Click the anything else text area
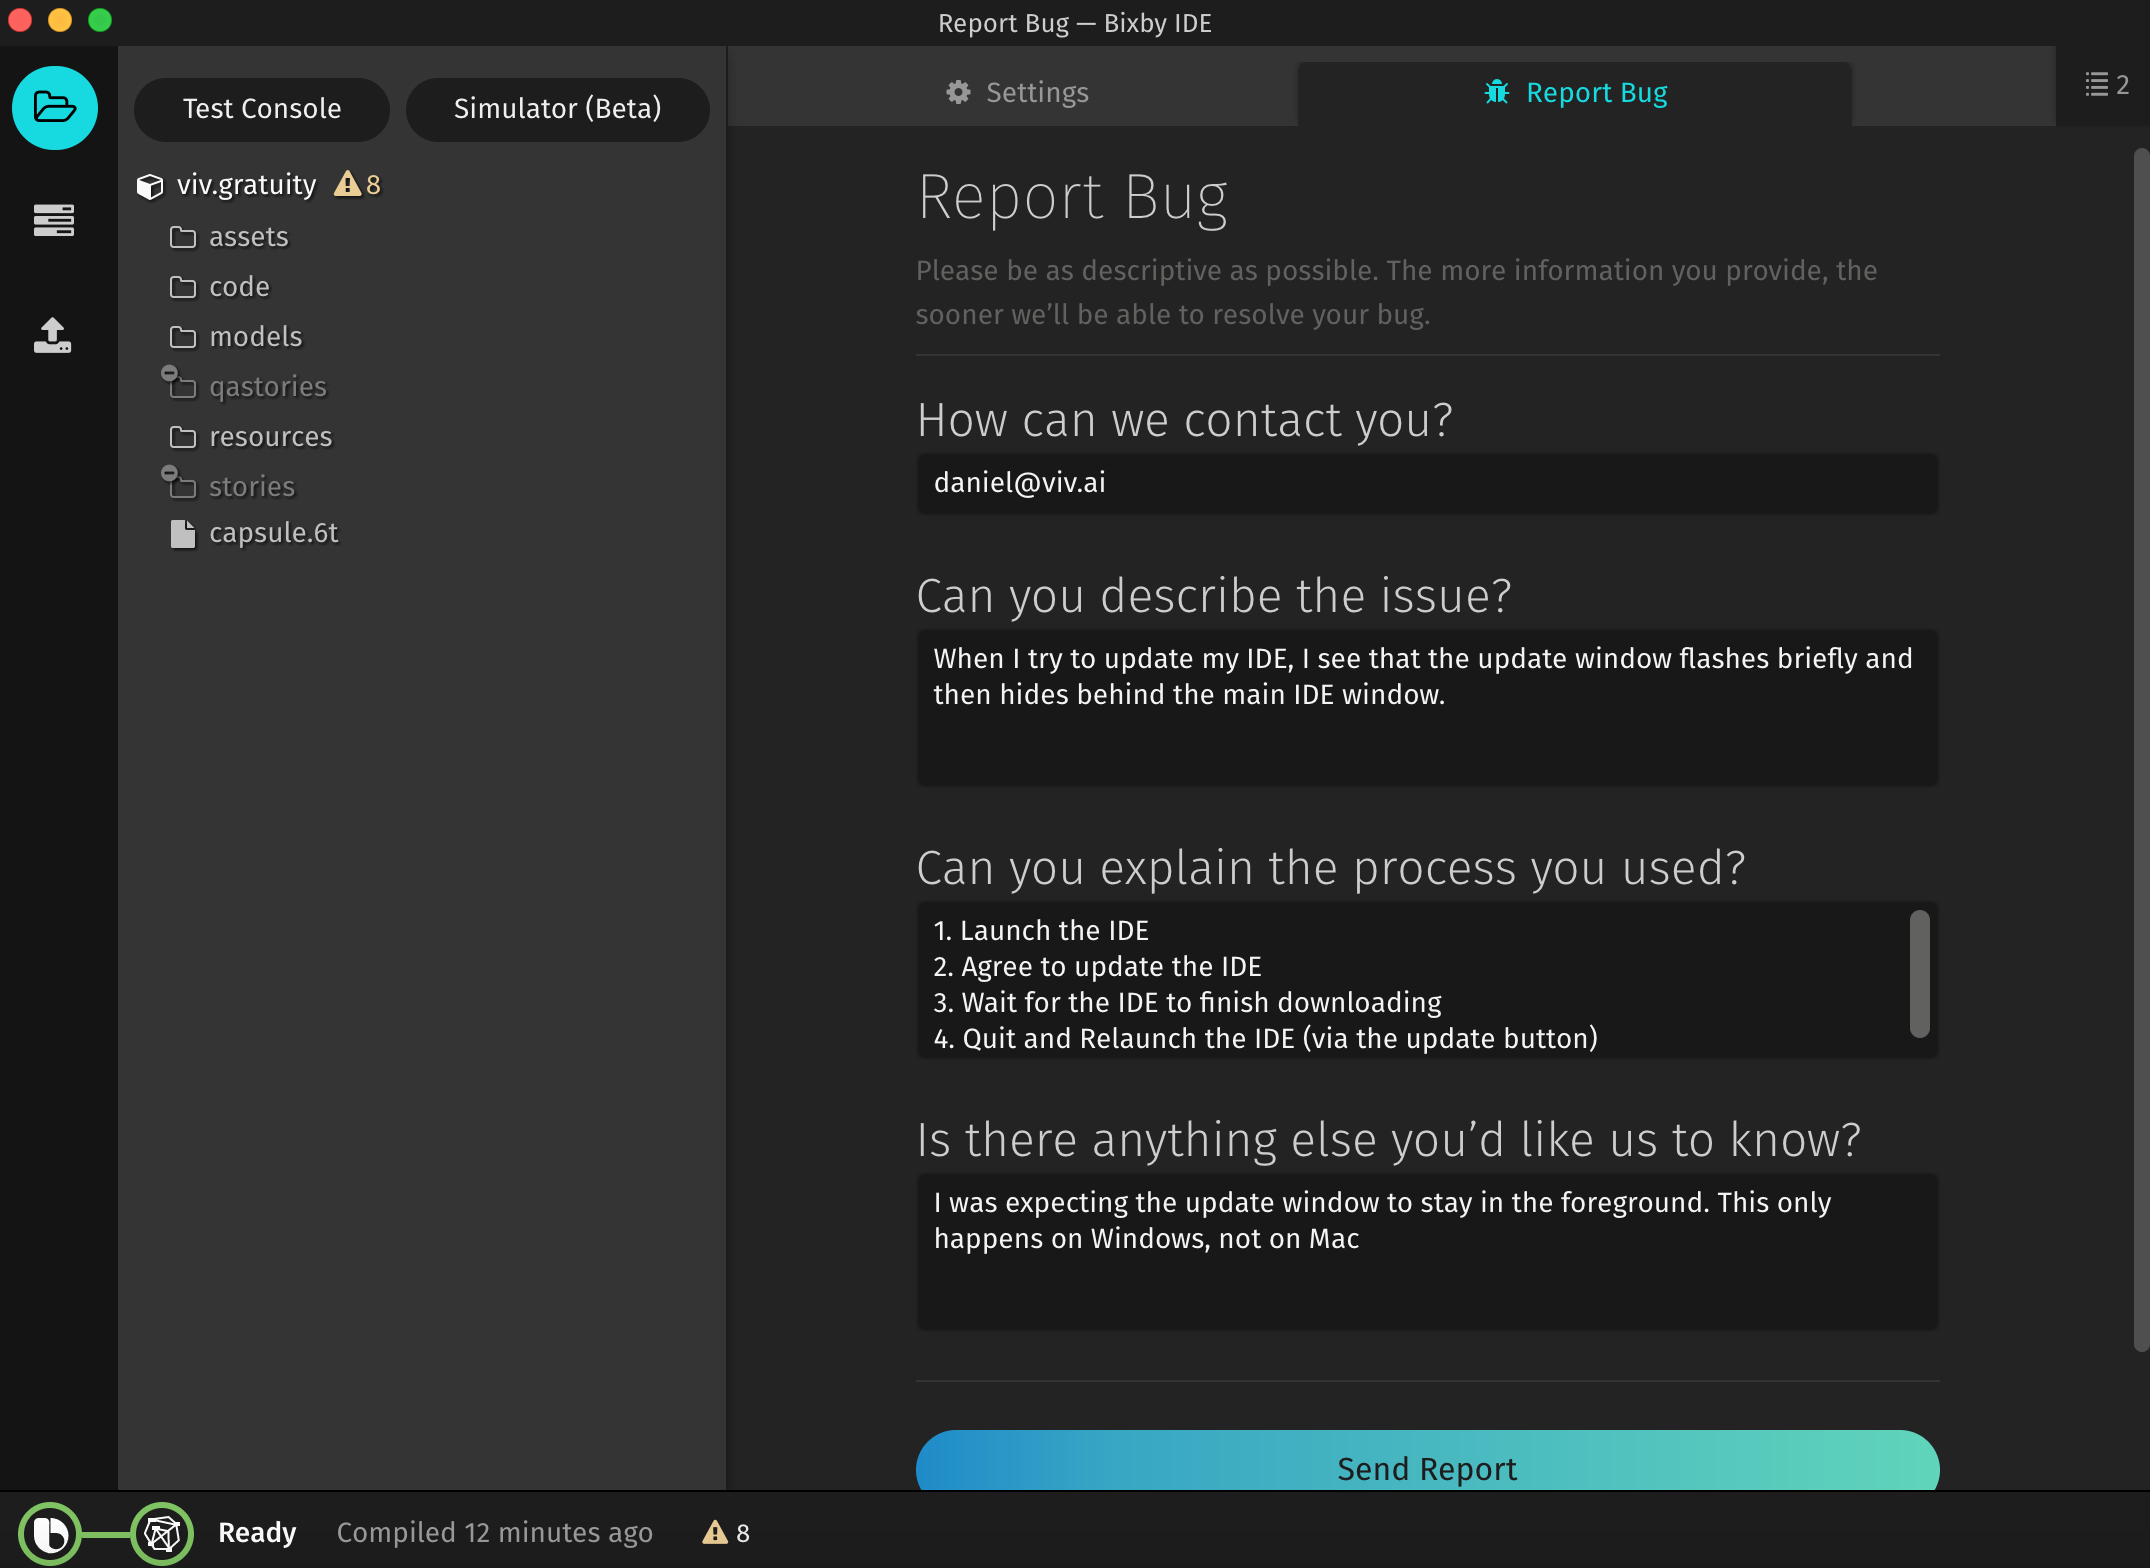The width and height of the screenshot is (2150, 1568). [x=1428, y=1251]
